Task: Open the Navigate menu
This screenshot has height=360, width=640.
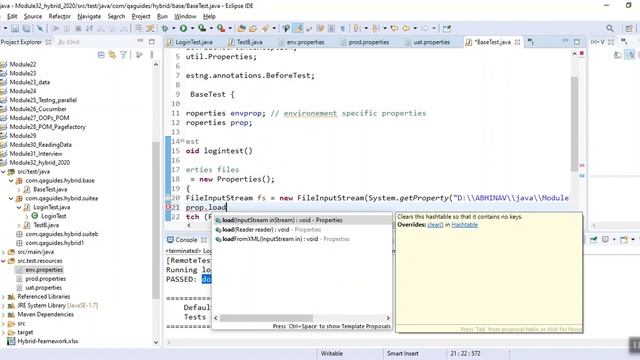Action: pyautogui.click(x=89, y=16)
